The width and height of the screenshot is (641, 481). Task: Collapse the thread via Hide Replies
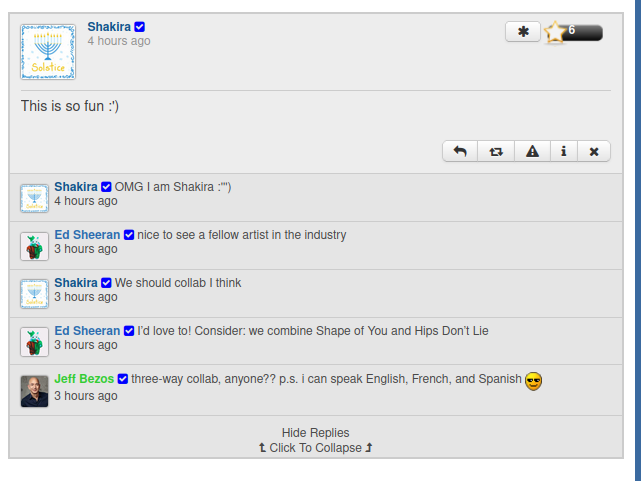click(x=315, y=432)
